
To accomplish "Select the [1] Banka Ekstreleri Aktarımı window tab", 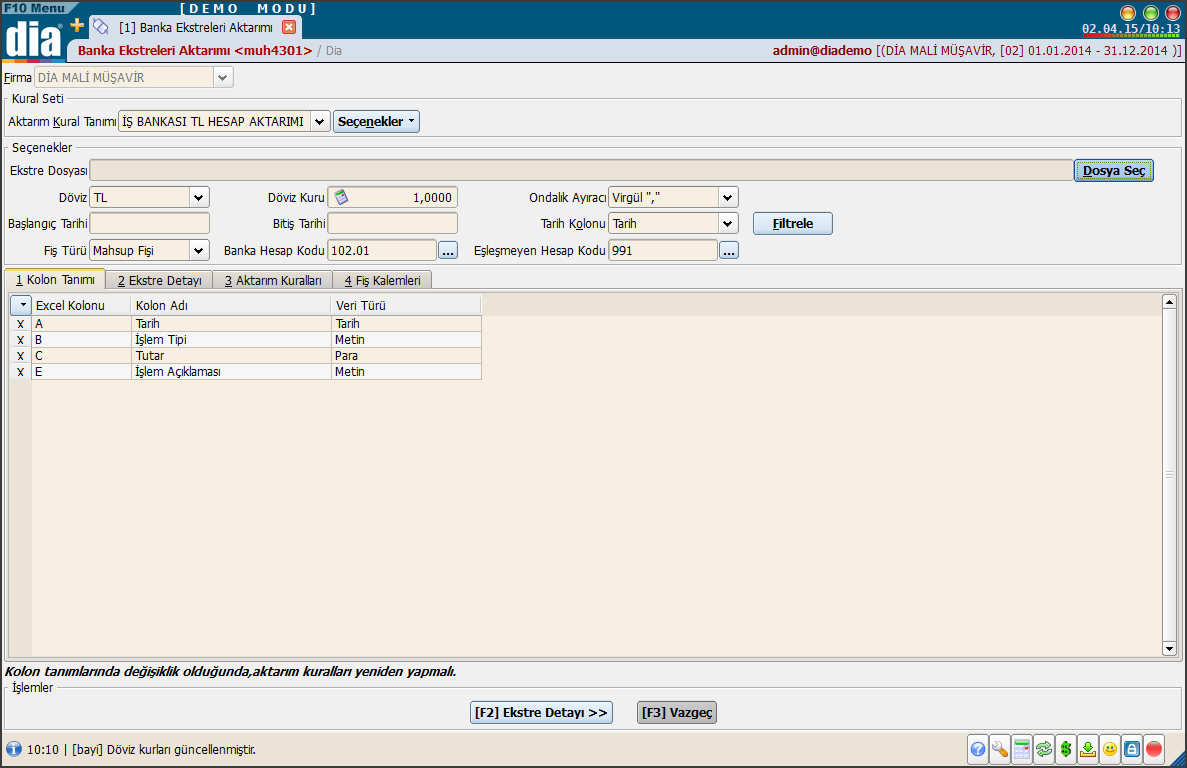I will [x=195, y=27].
